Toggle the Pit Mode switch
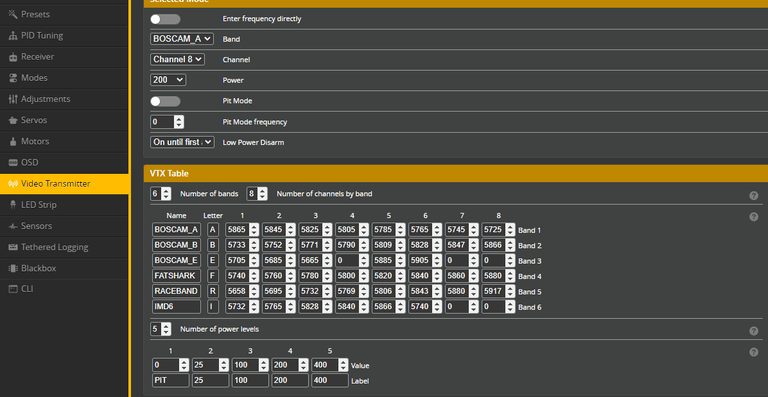This screenshot has height=397, width=768. point(165,101)
